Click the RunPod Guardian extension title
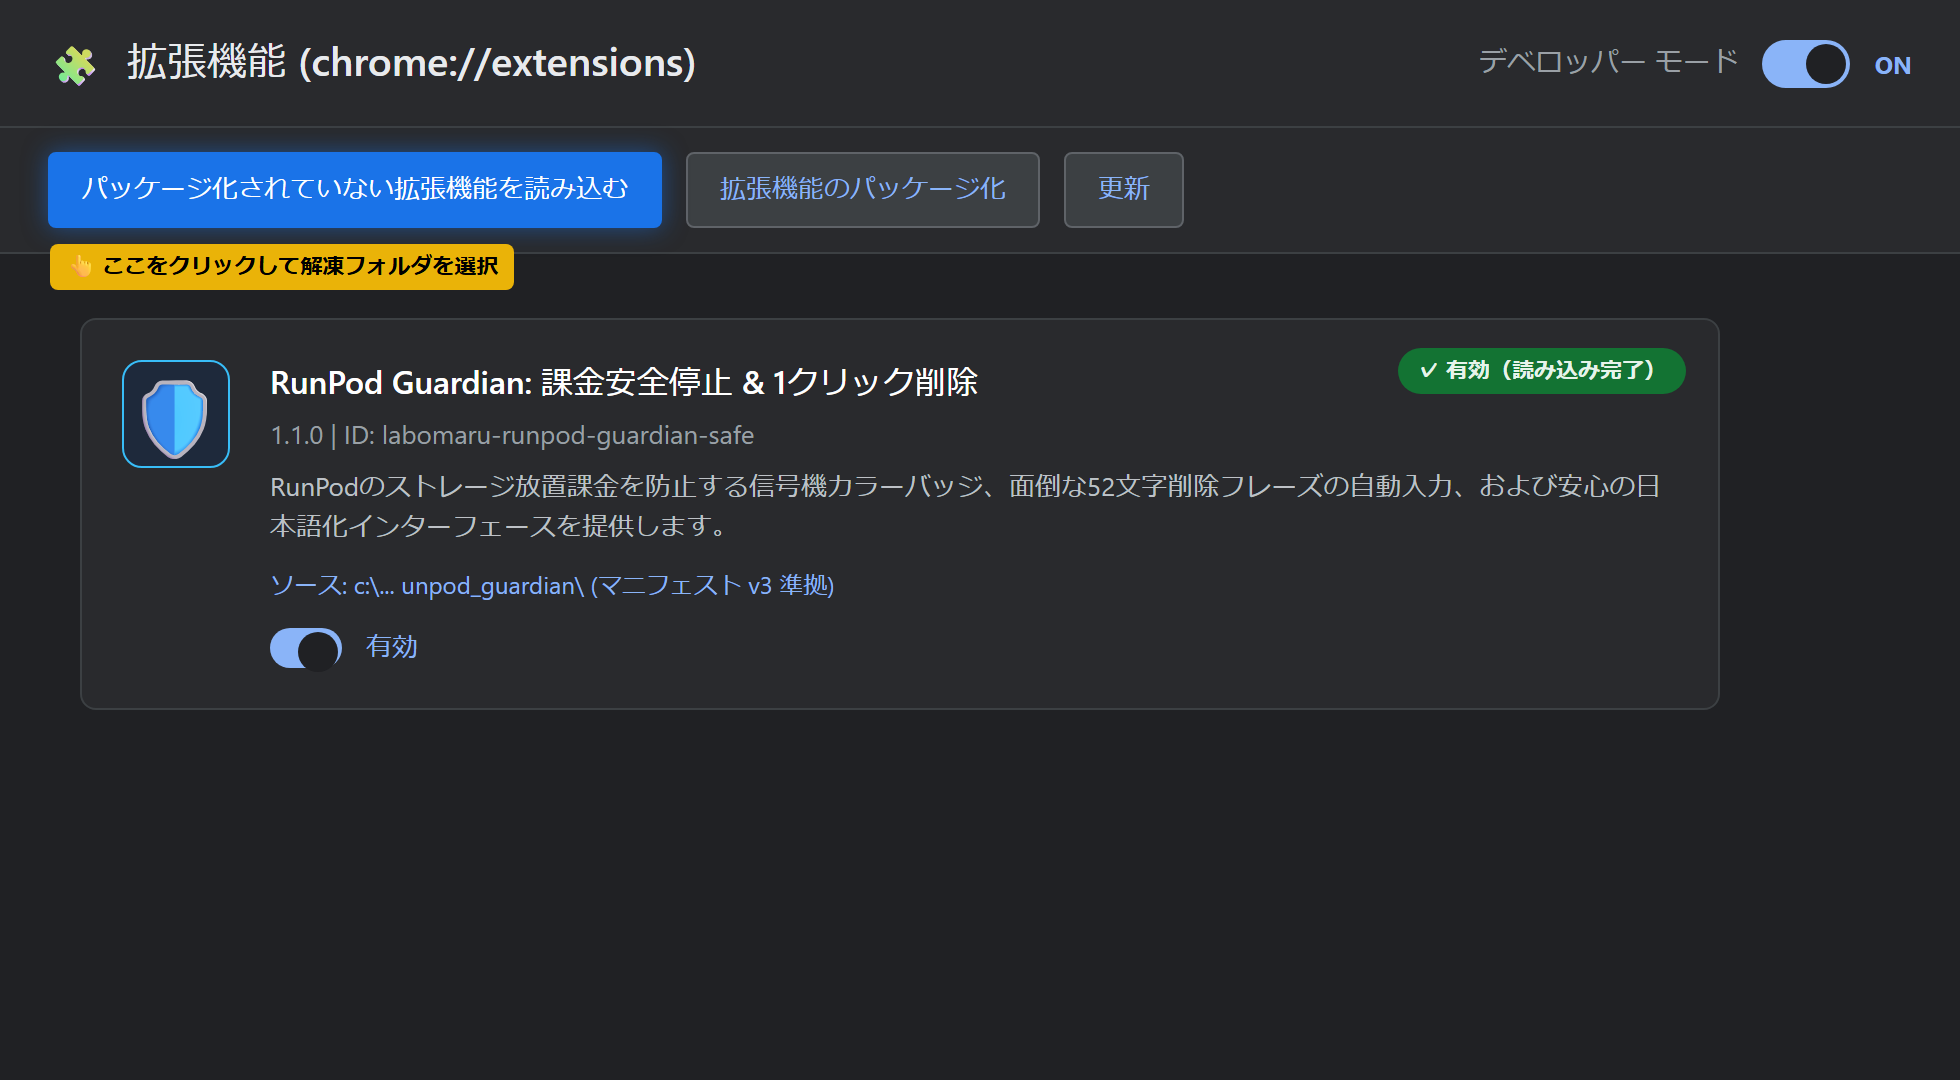 624,382
